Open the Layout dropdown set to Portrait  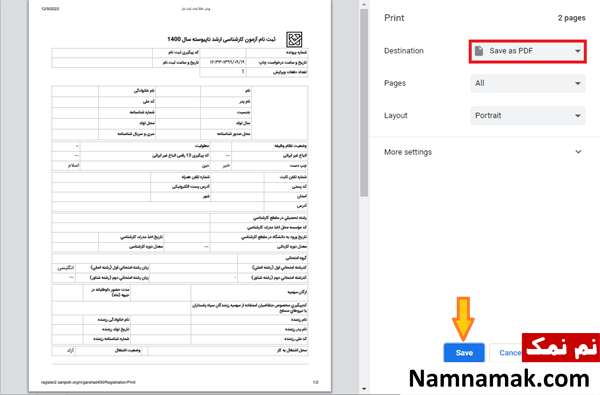[x=528, y=115]
